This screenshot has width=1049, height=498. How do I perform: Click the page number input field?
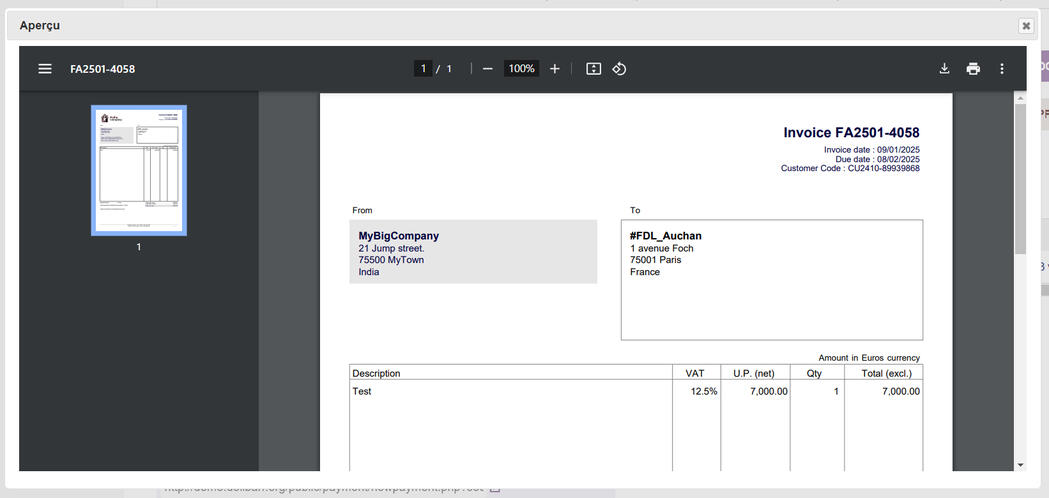click(423, 69)
